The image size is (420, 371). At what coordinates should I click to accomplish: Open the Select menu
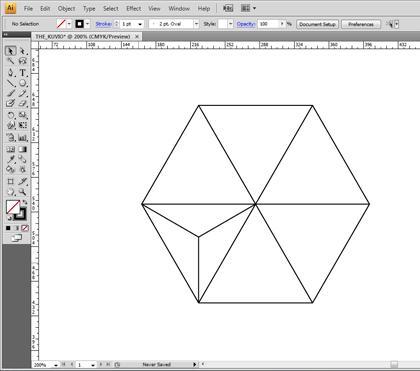tap(111, 8)
